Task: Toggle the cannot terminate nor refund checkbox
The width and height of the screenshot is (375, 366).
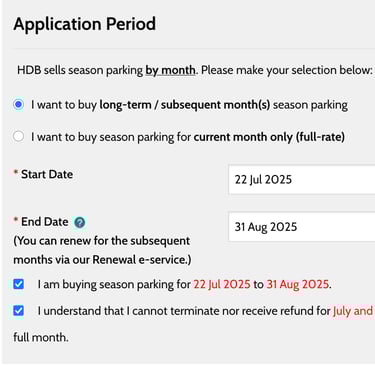Action: pos(18,311)
